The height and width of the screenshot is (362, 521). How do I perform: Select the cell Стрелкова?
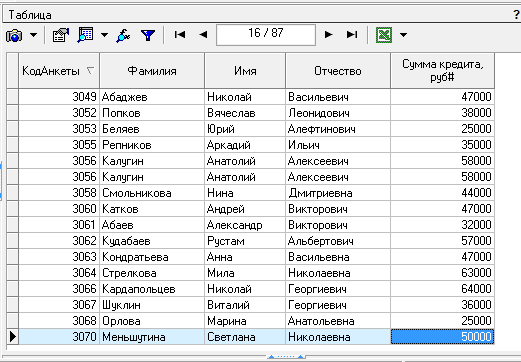152,273
